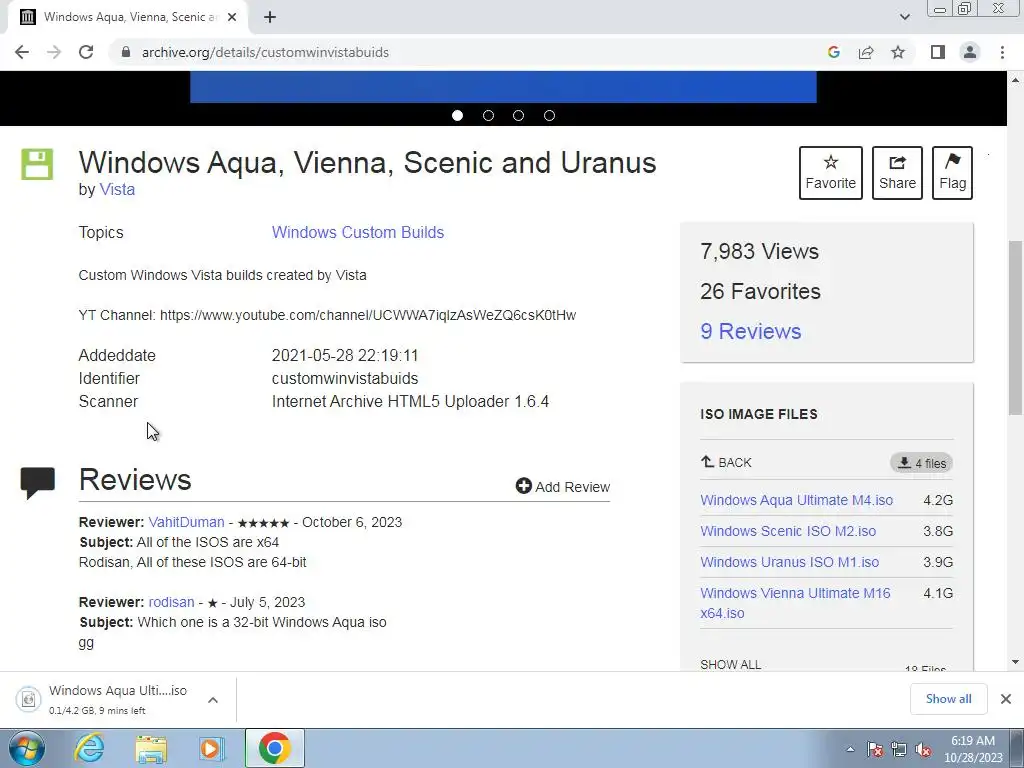Click the browser forward arrow

[x=54, y=52]
